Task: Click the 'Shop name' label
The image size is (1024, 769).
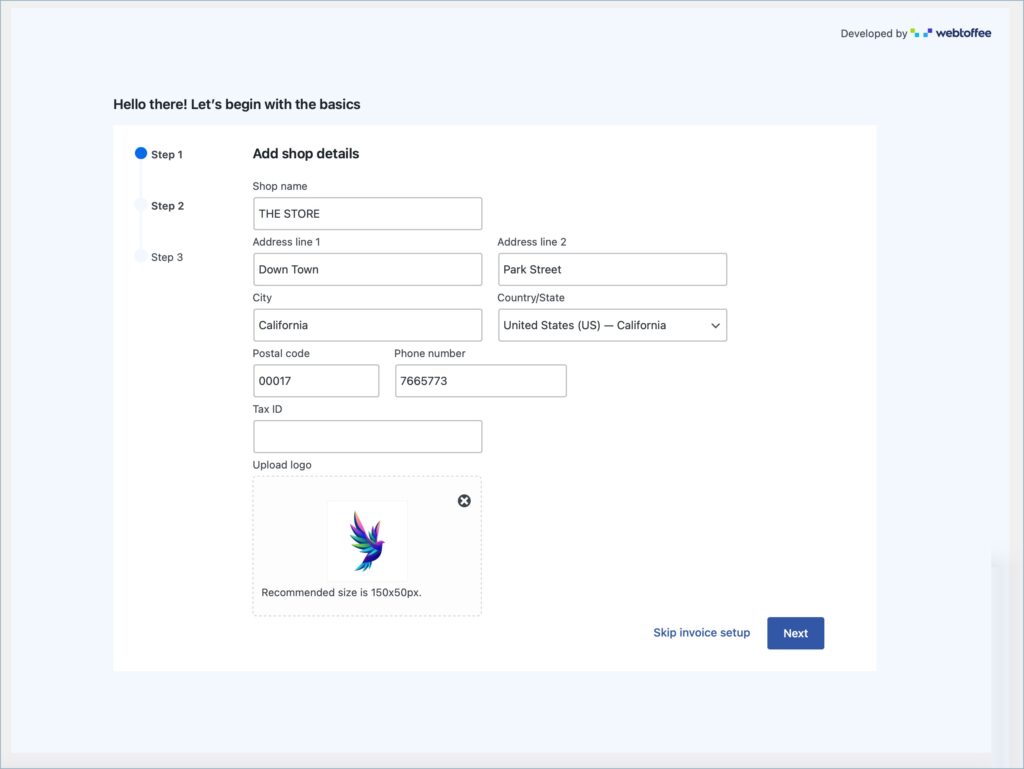Action: tap(280, 186)
